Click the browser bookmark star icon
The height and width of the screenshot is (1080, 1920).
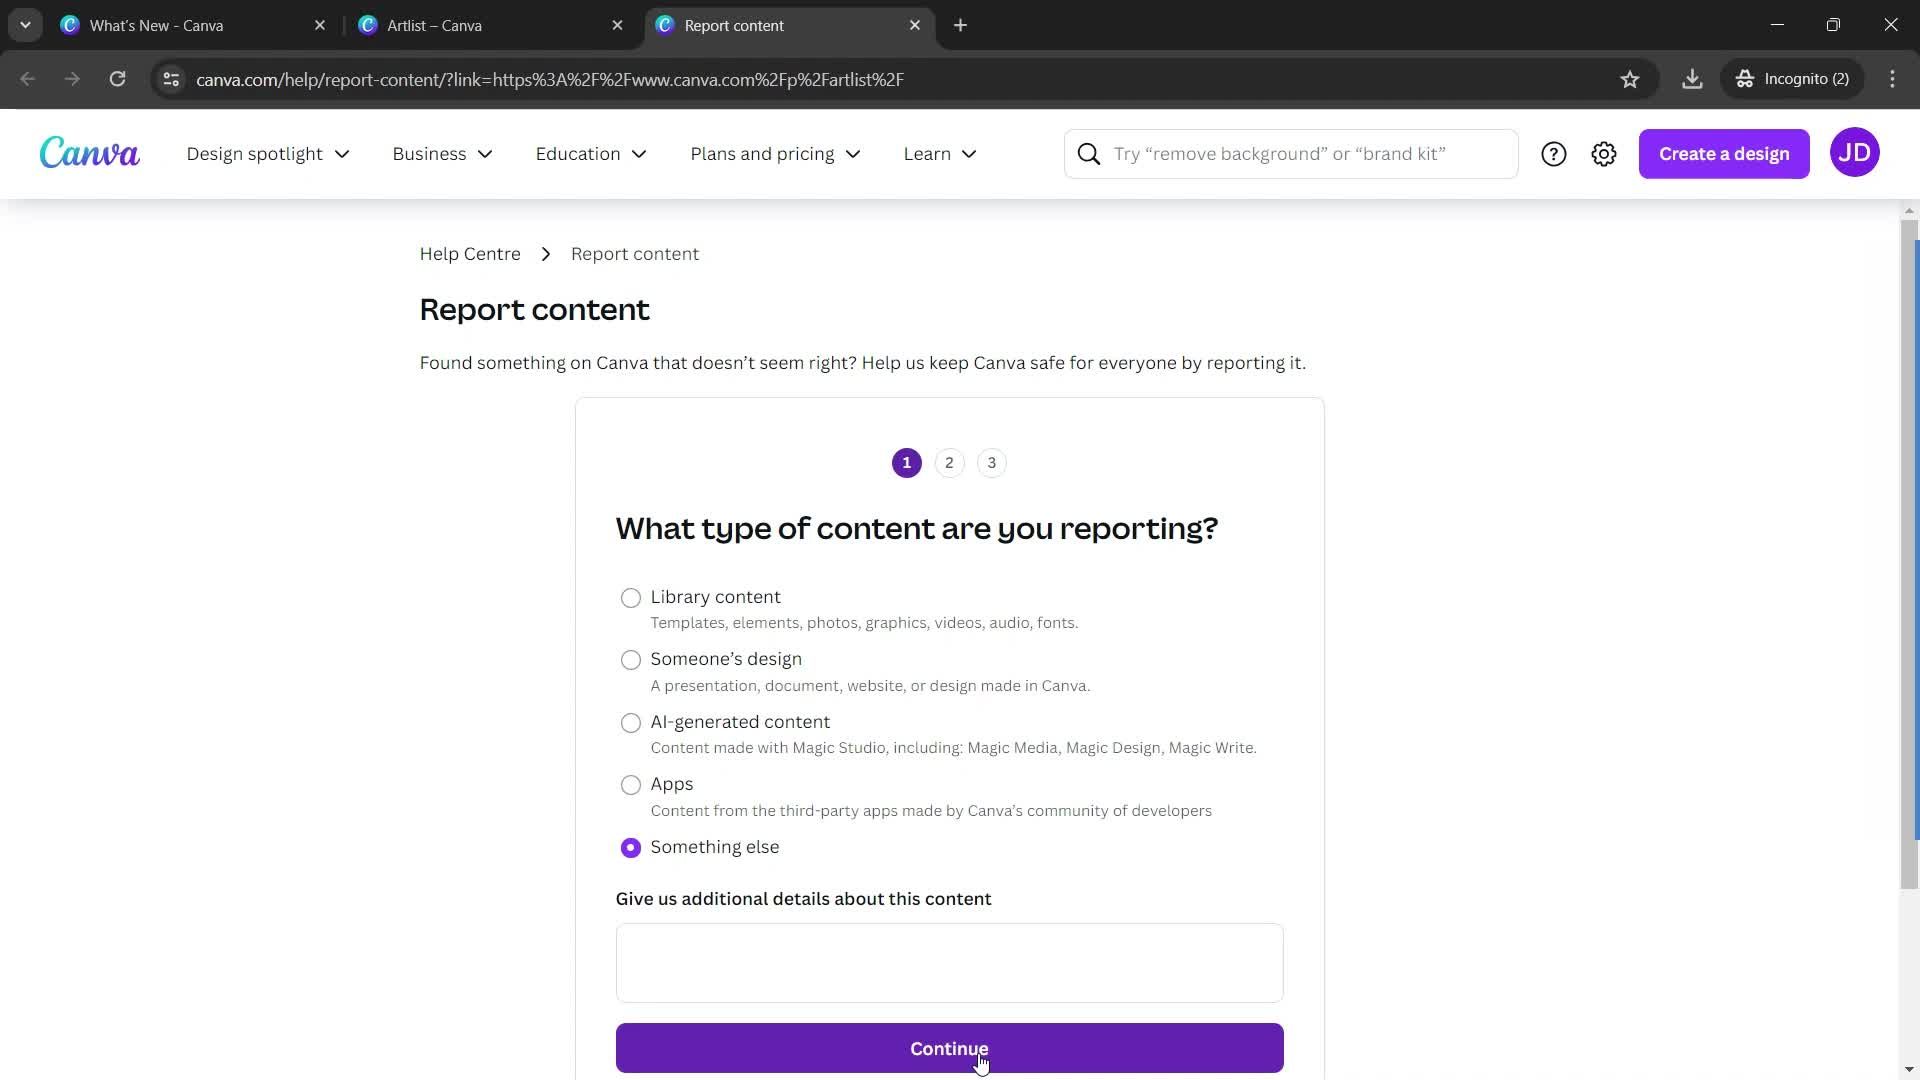(1630, 79)
